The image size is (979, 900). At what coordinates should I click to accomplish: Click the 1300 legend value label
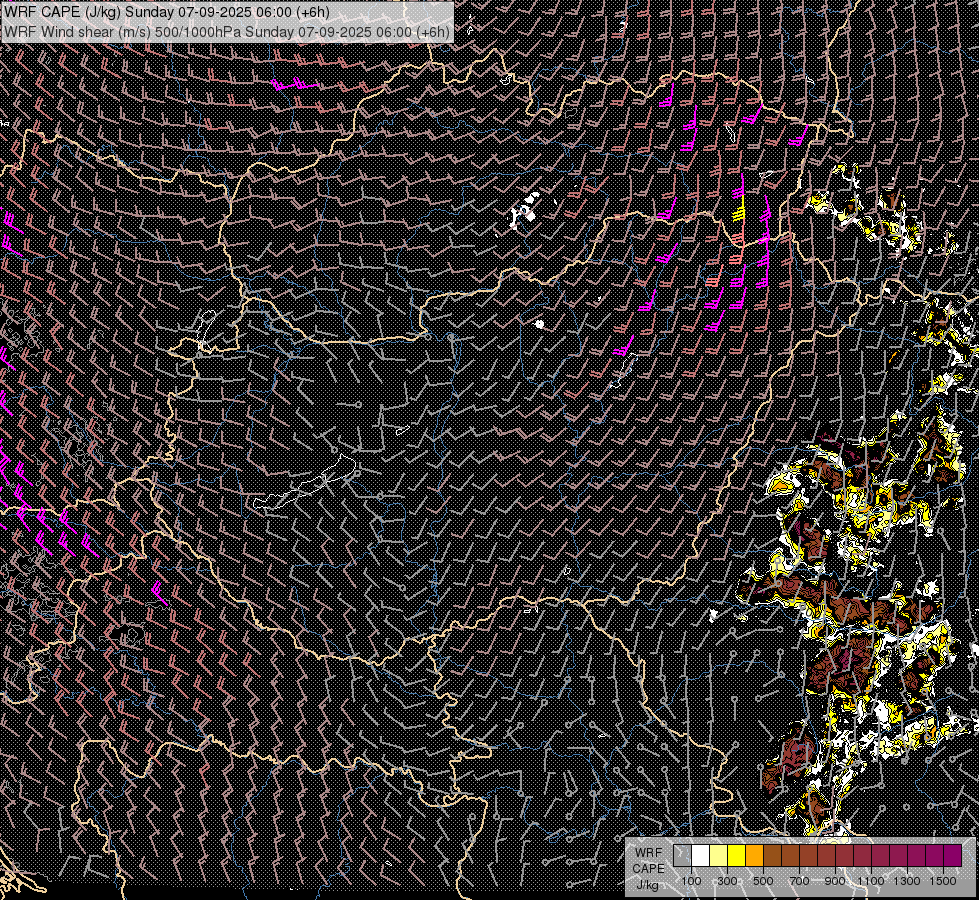[907, 881]
